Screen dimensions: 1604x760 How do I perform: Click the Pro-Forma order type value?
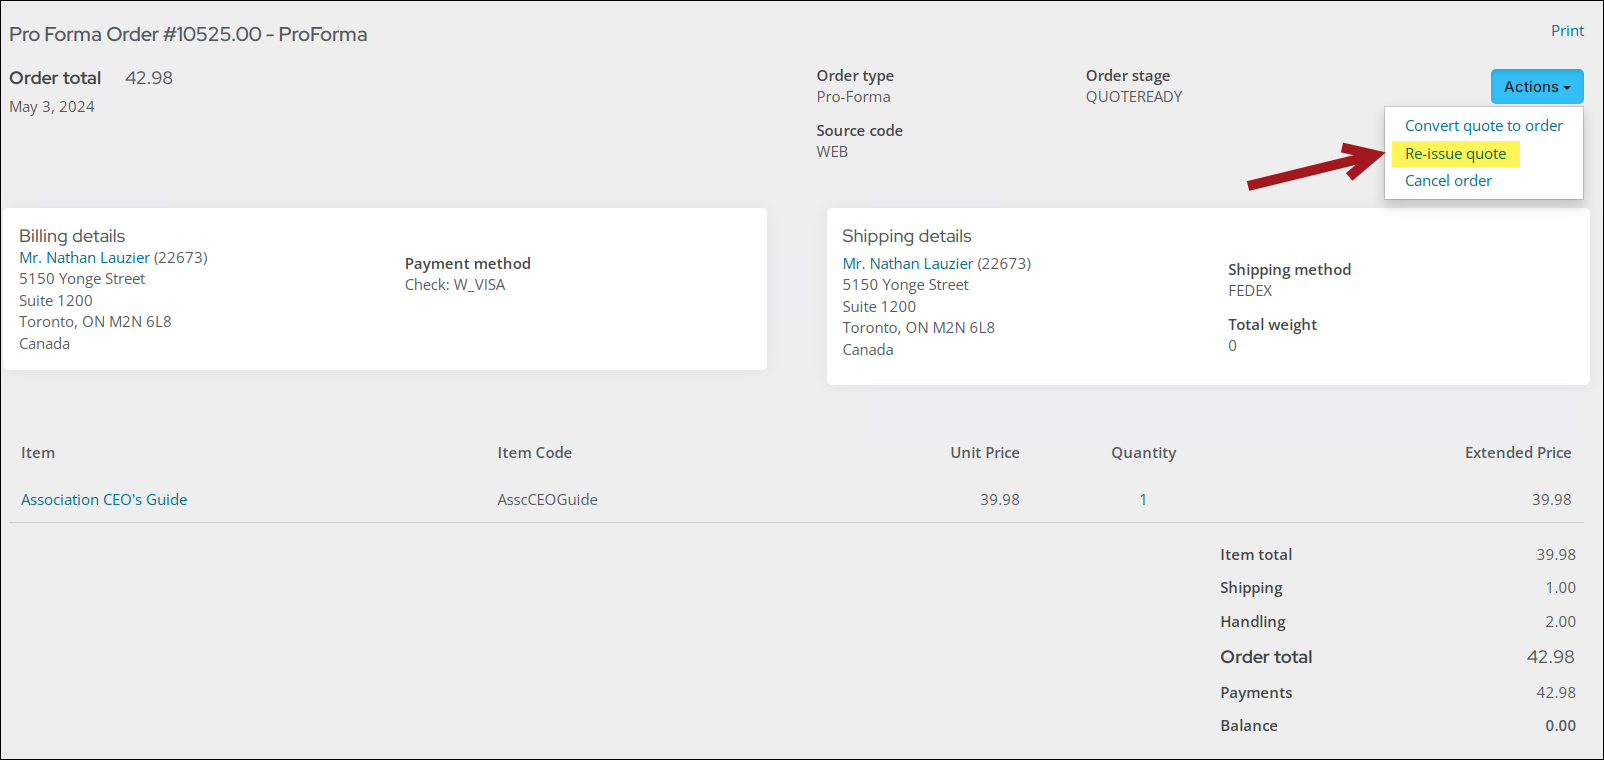[853, 97]
